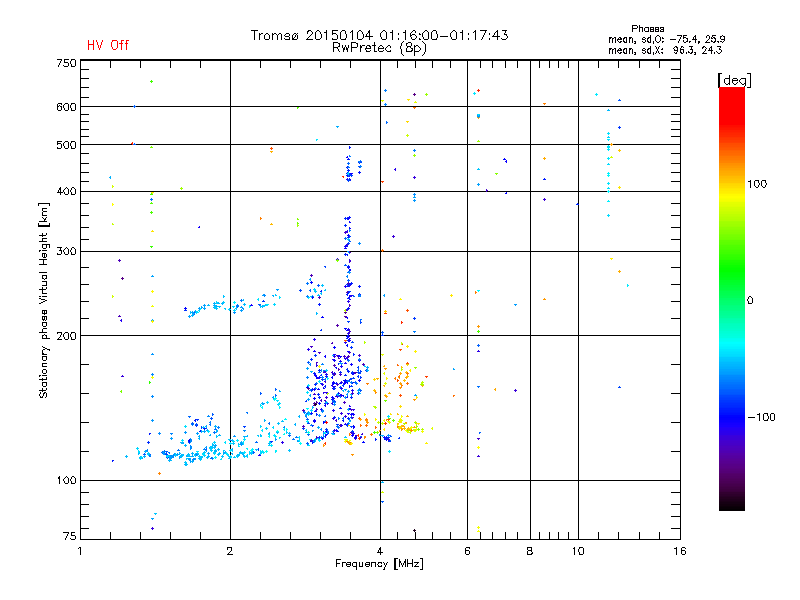Click x-axis tick label '1'
Screen dimensions: 800x600
point(80,551)
